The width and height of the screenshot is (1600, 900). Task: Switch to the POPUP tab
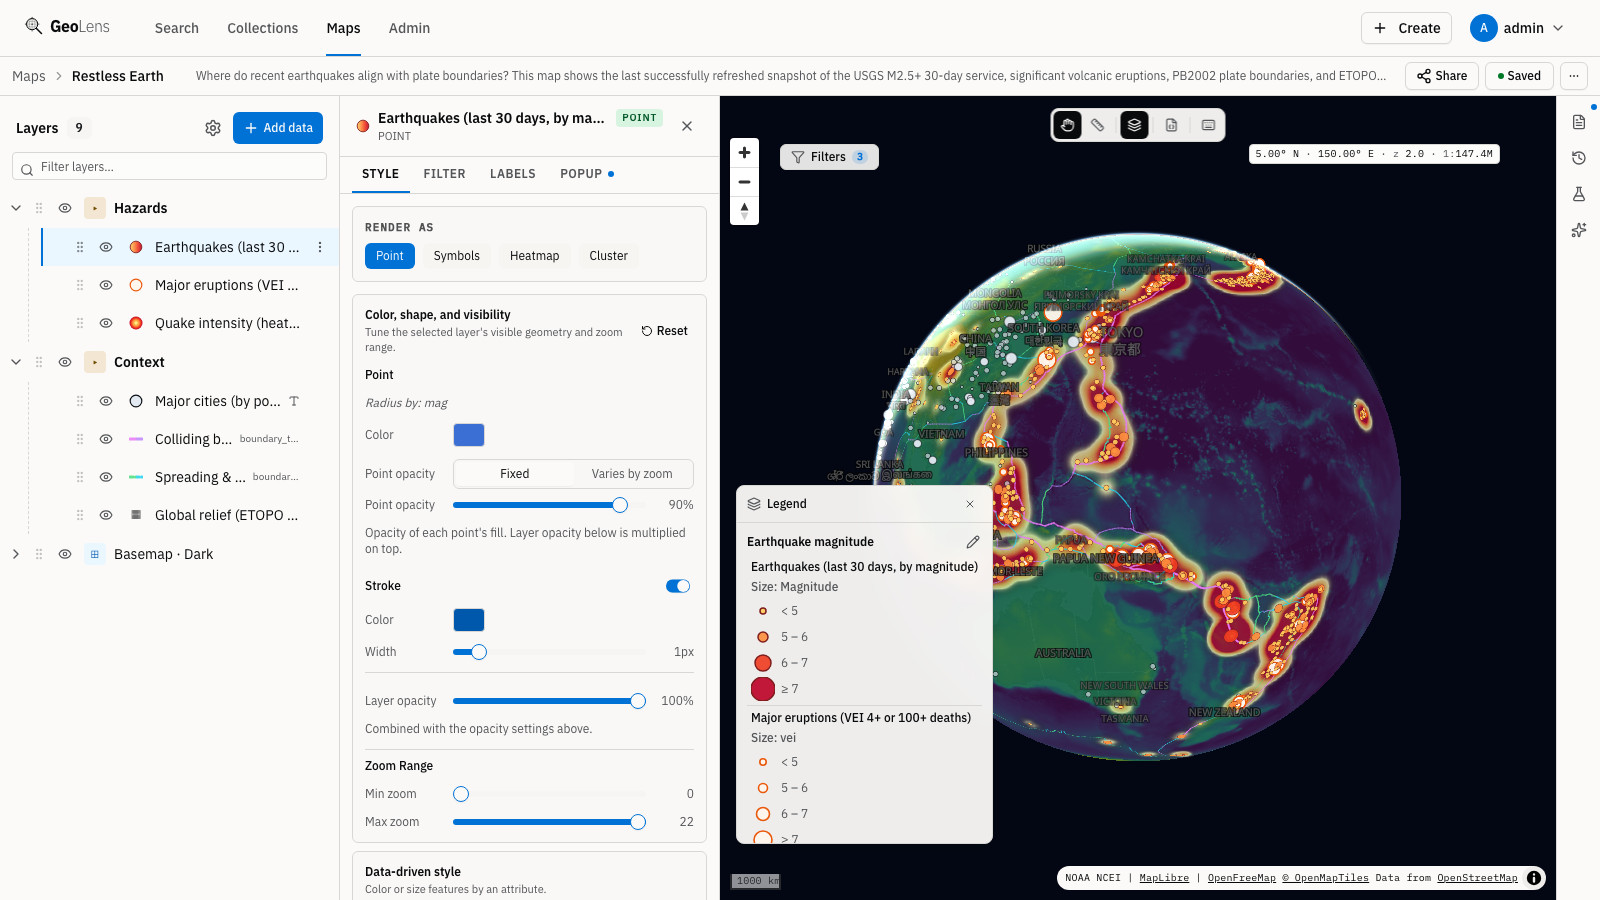(586, 174)
